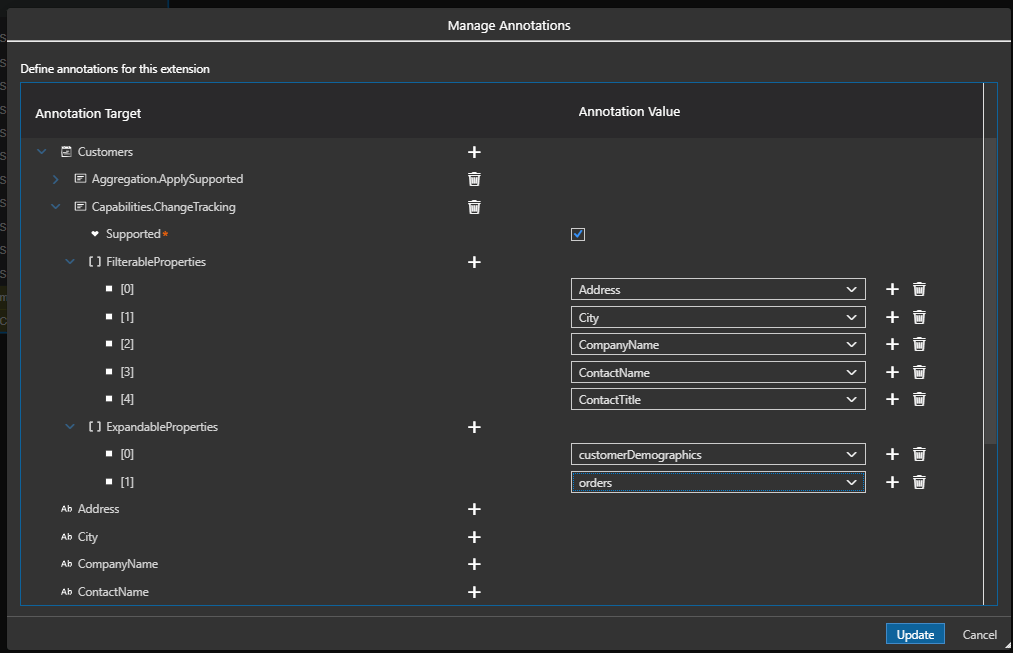This screenshot has width=1013, height=653.
Task: Collapse the ExpandableProperties collection
Action: click(70, 427)
